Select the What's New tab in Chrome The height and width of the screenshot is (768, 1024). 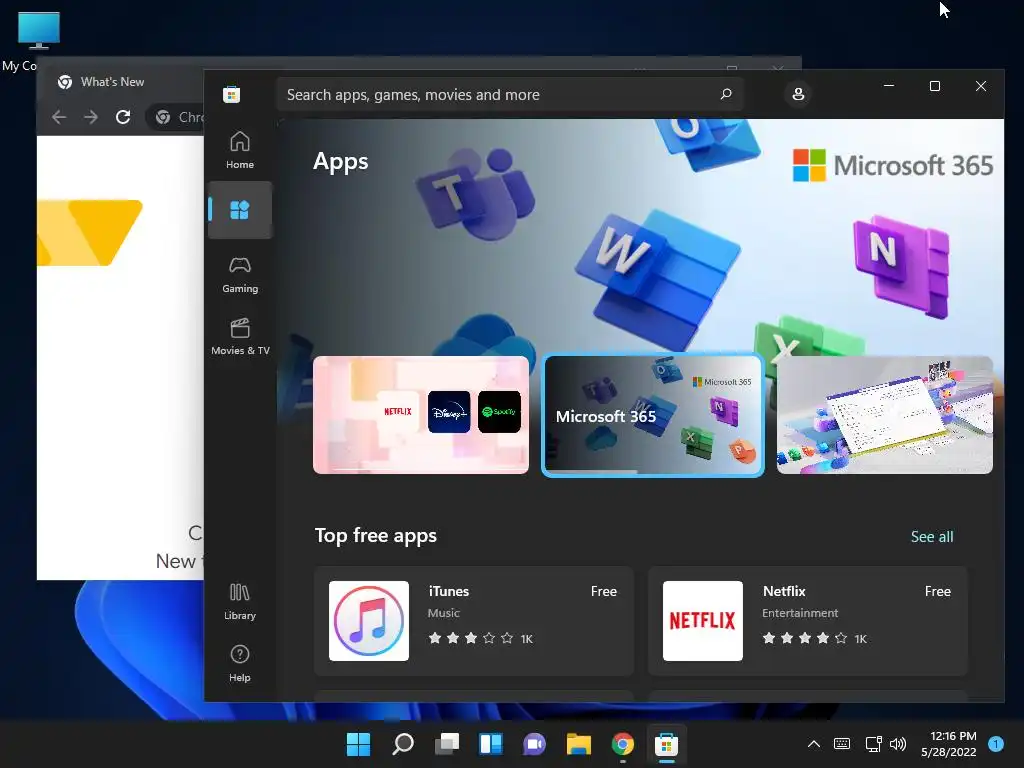click(111, 82)
